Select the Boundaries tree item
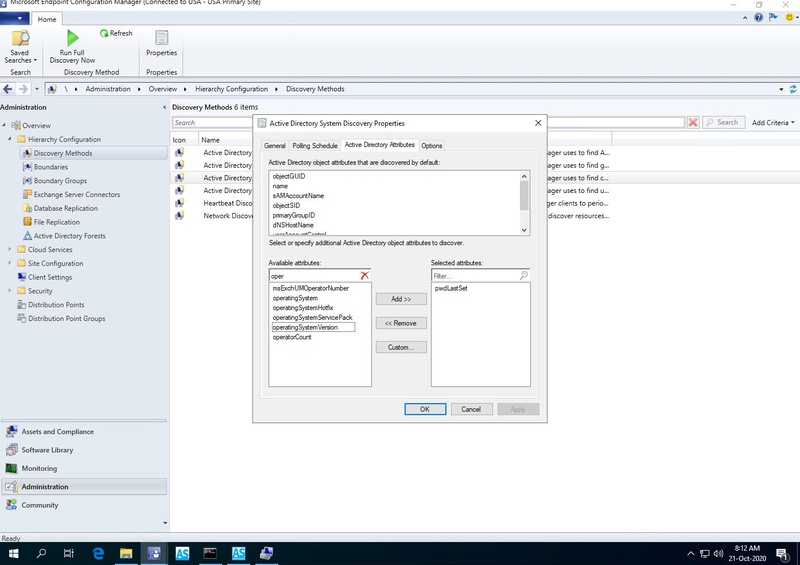The width and height of the screenshot is (800, 565). click(x=51, y=167)
